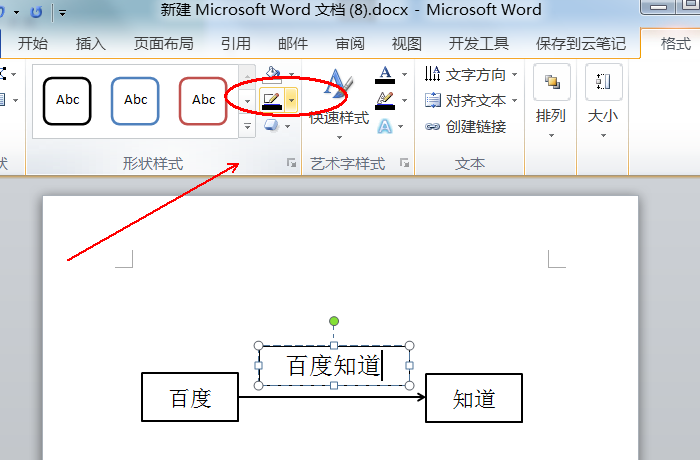Image resolution: width=700 pixels, height=460 pixels.
Task: Apply the red outline Abc shape style
Action: tap(203, 100)
